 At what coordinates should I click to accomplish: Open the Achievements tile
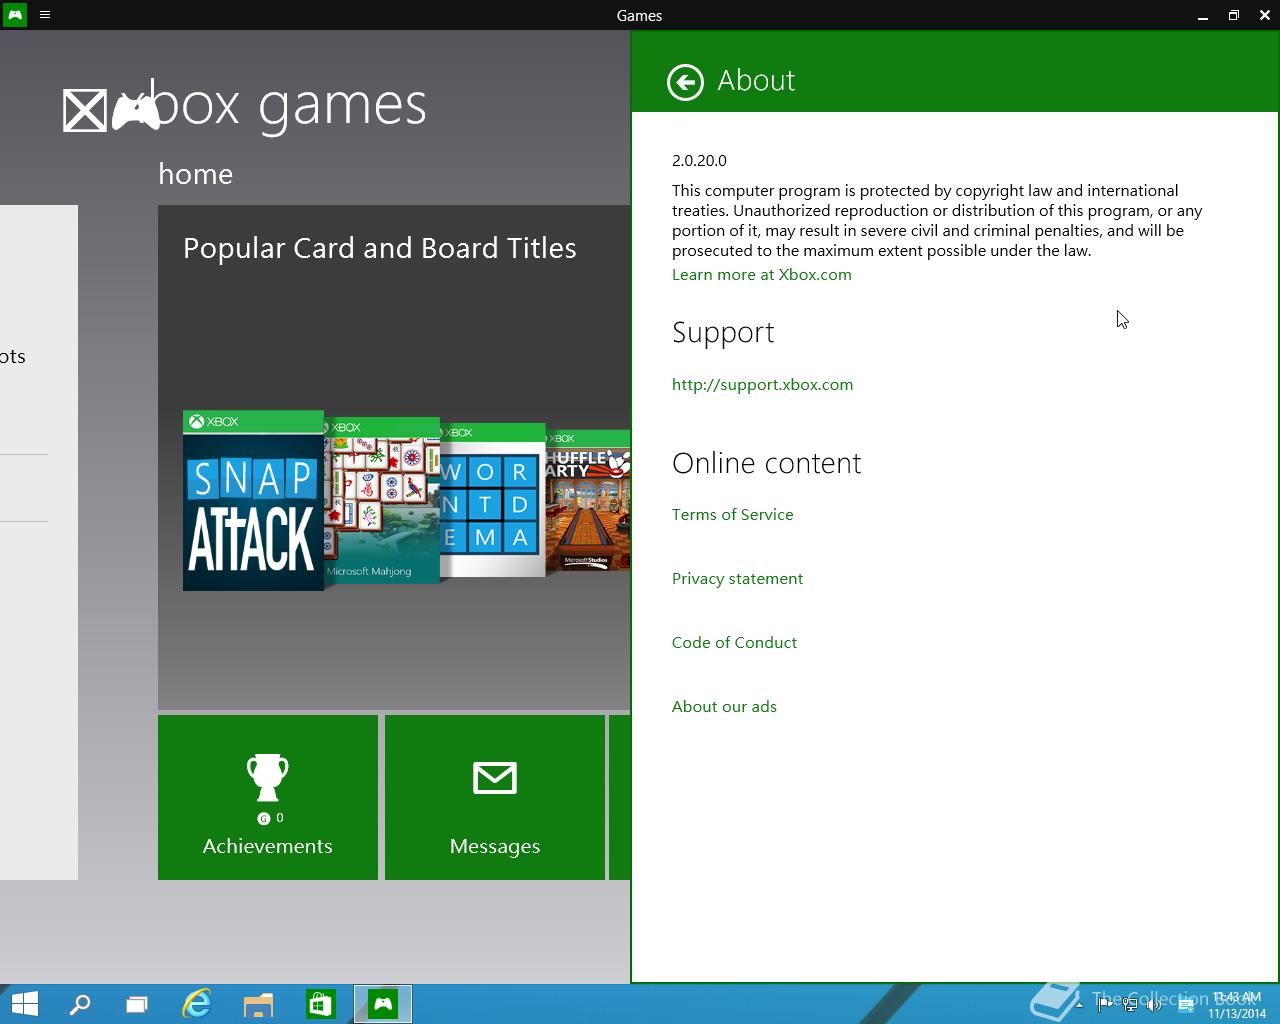pos(268,797)
